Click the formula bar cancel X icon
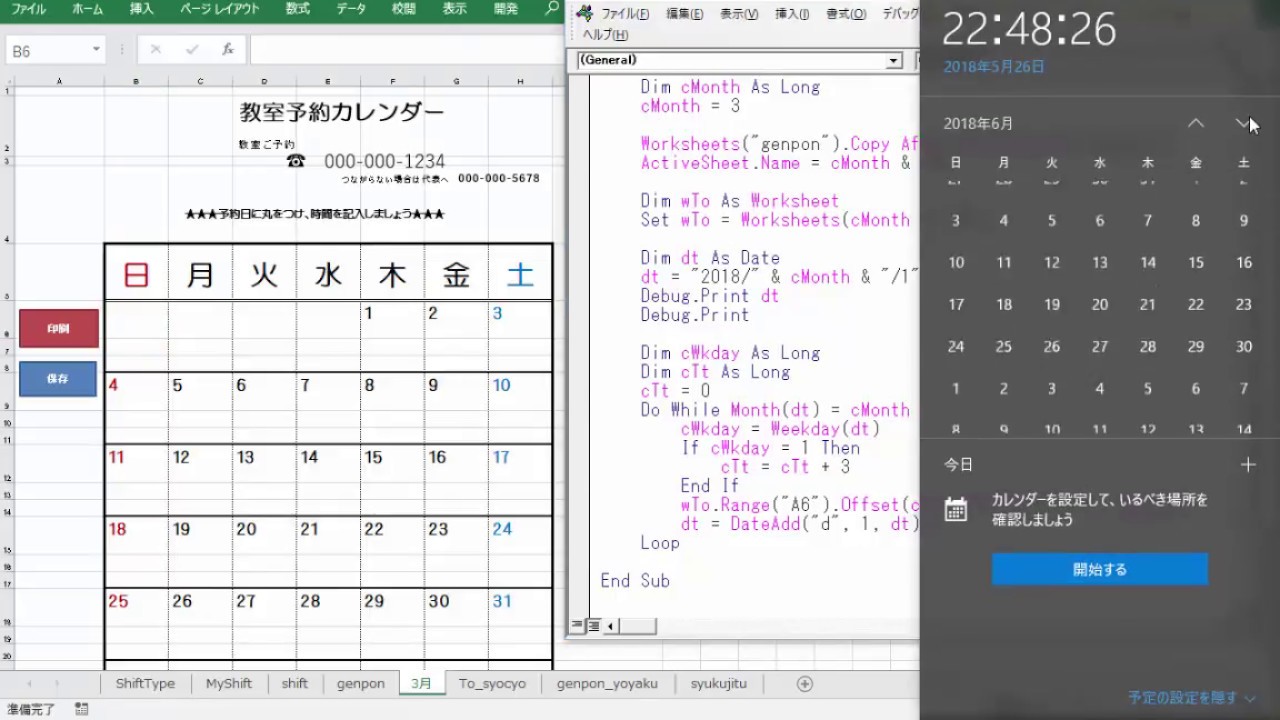Screen dimensions: 1280x720 156,49
